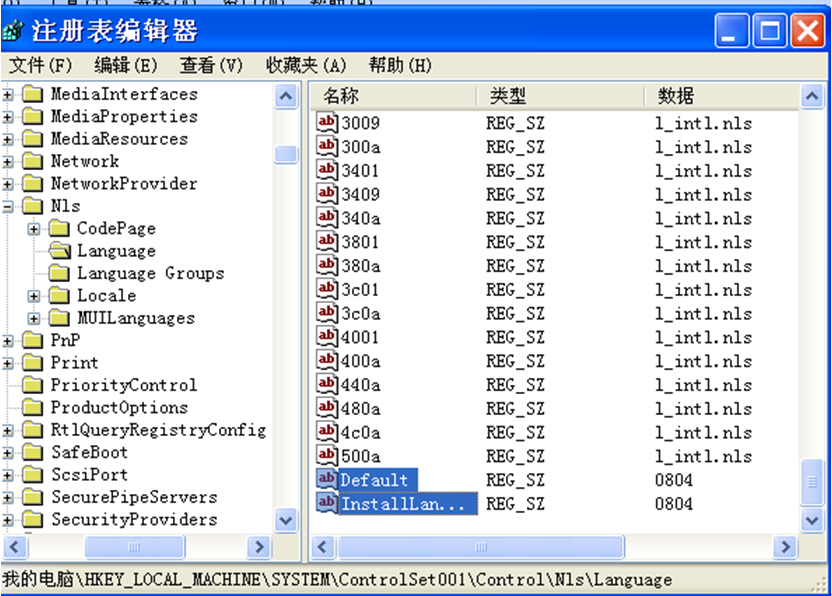832x596 pixels.
Task: Click the PriorityControl folder icon
Action: coord(34,385)
